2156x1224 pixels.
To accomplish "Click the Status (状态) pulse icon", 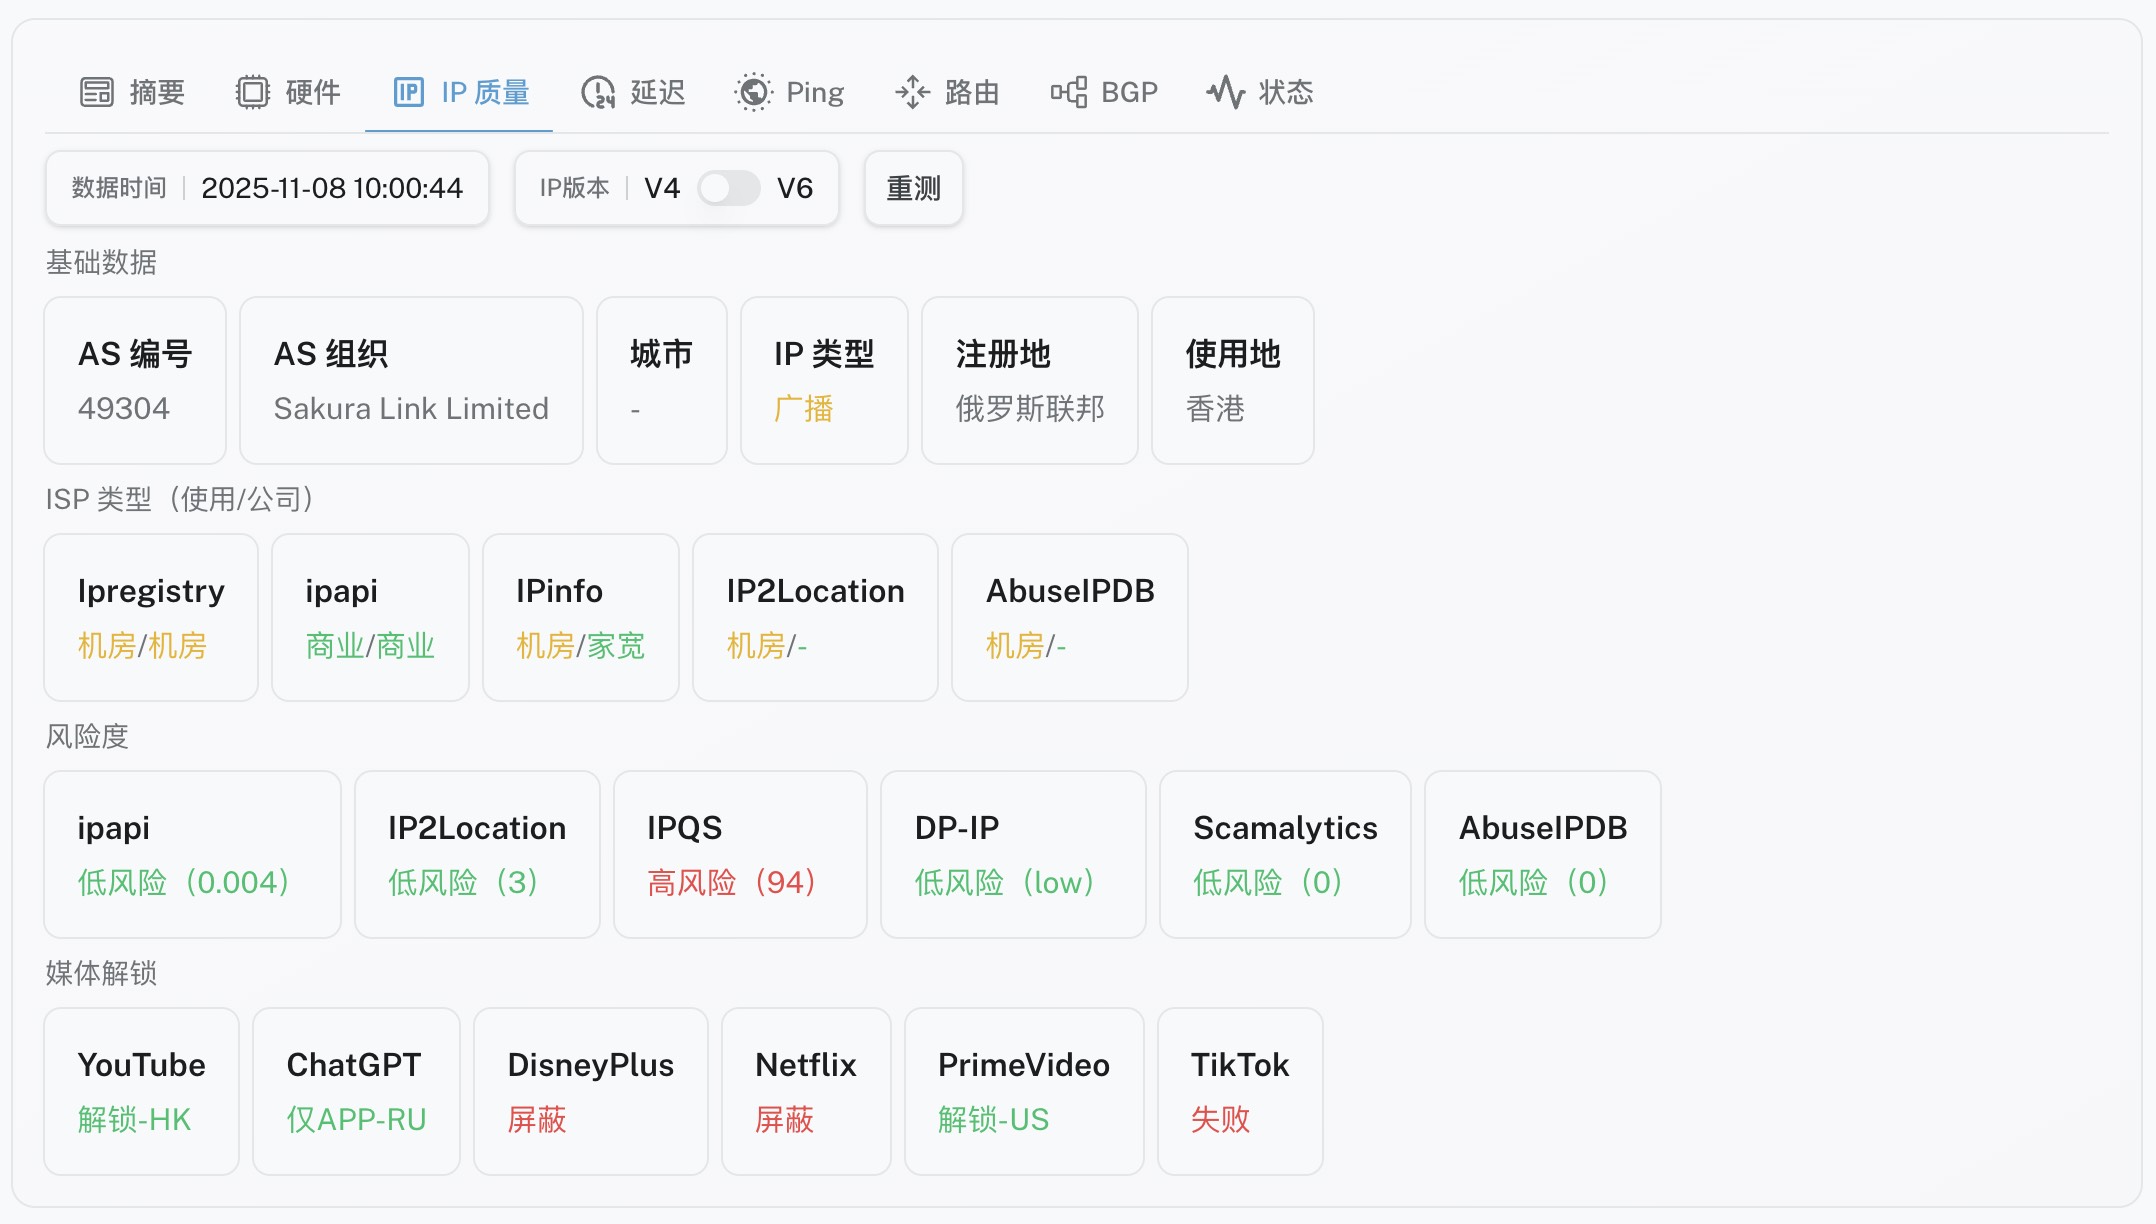I will pyautogui.click(x=1225, y=92).
